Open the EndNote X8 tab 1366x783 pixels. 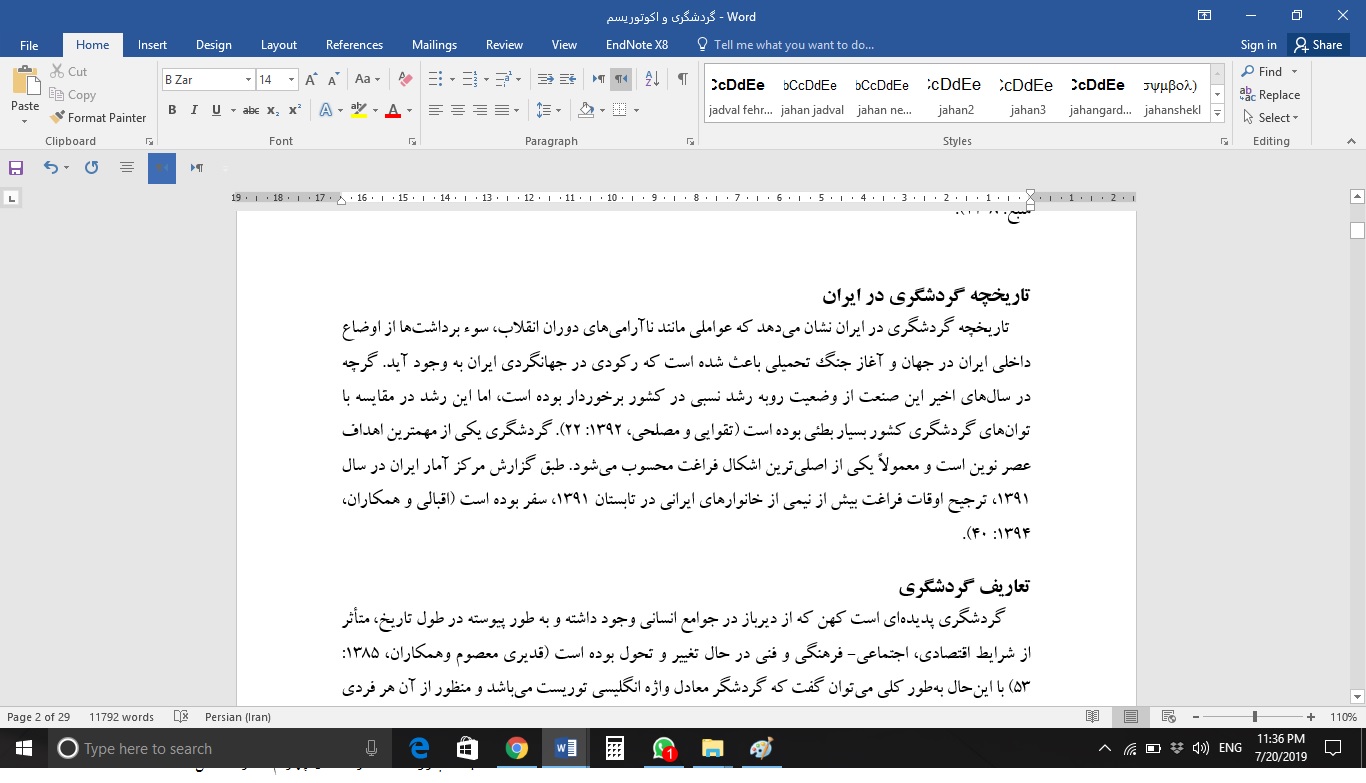[636, 44]
